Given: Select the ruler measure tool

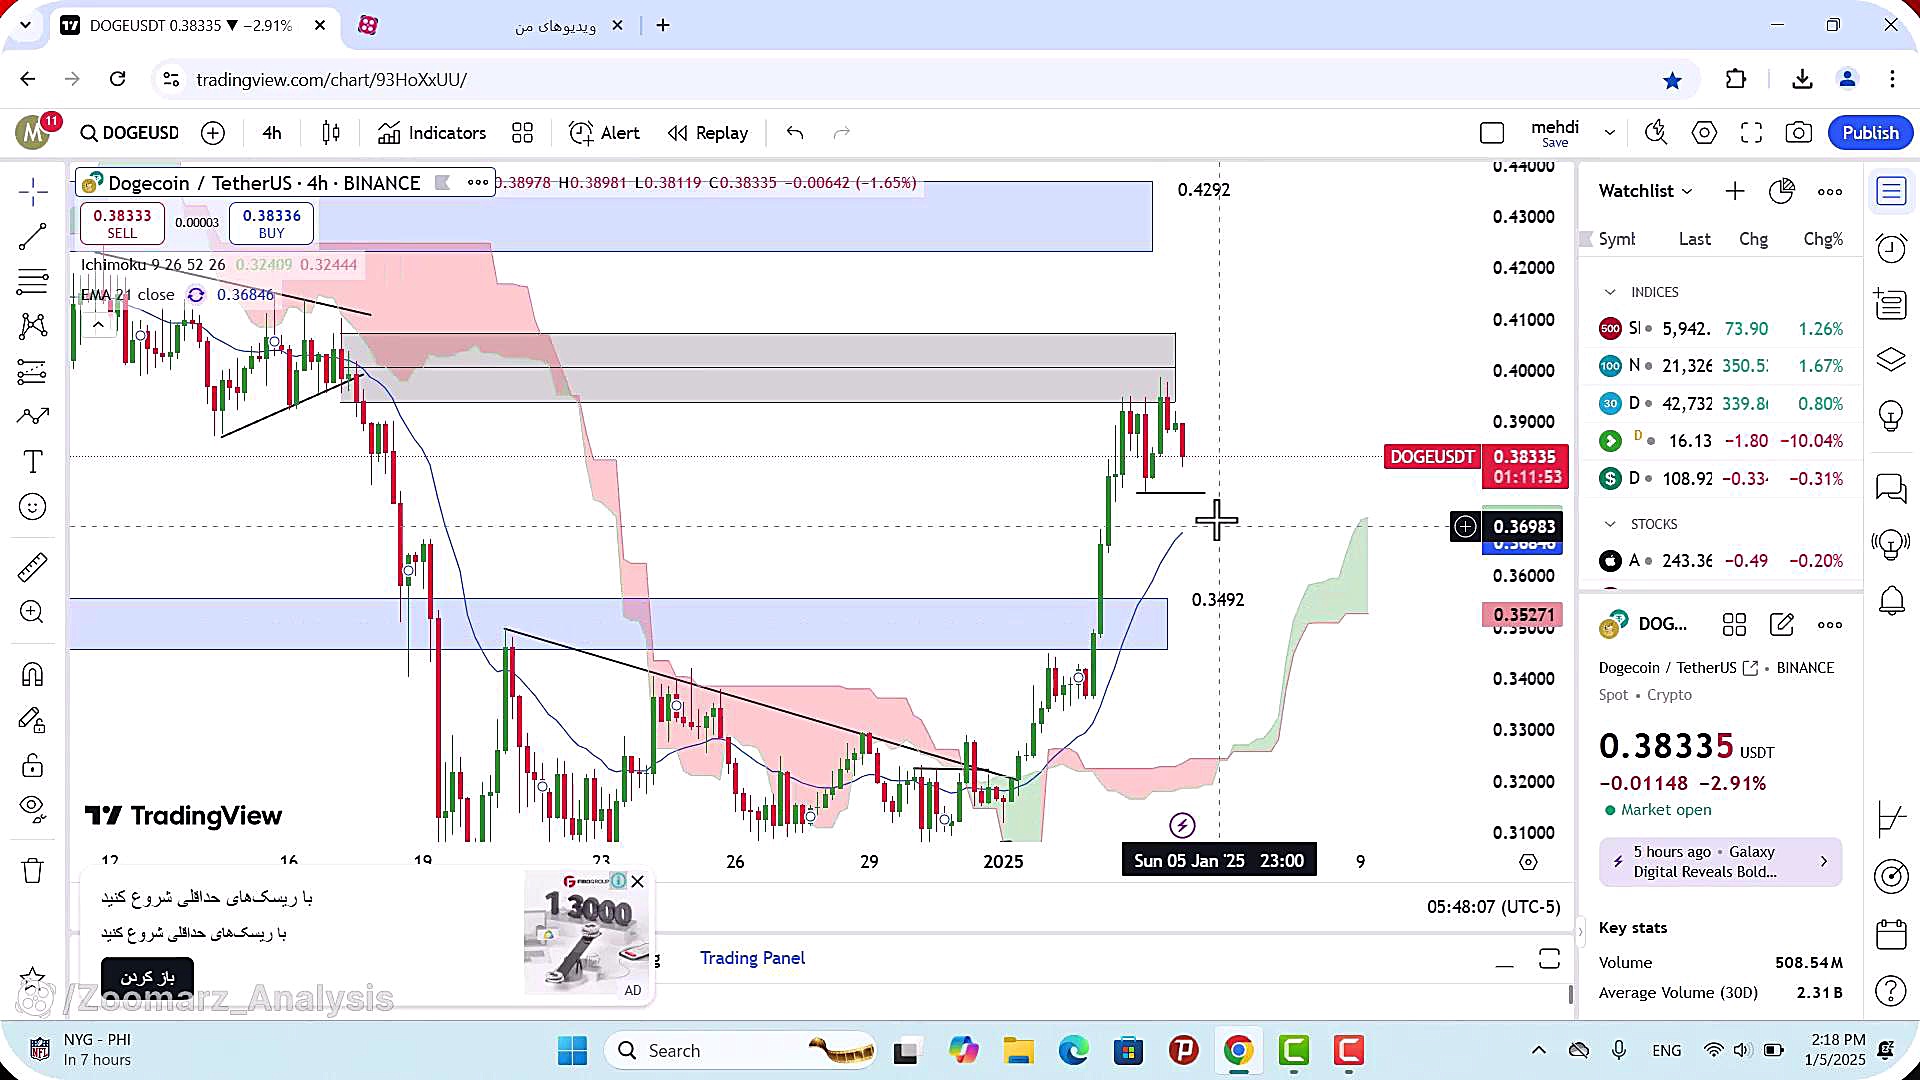Looking at the screenshot, I should [x=33, y=567].
